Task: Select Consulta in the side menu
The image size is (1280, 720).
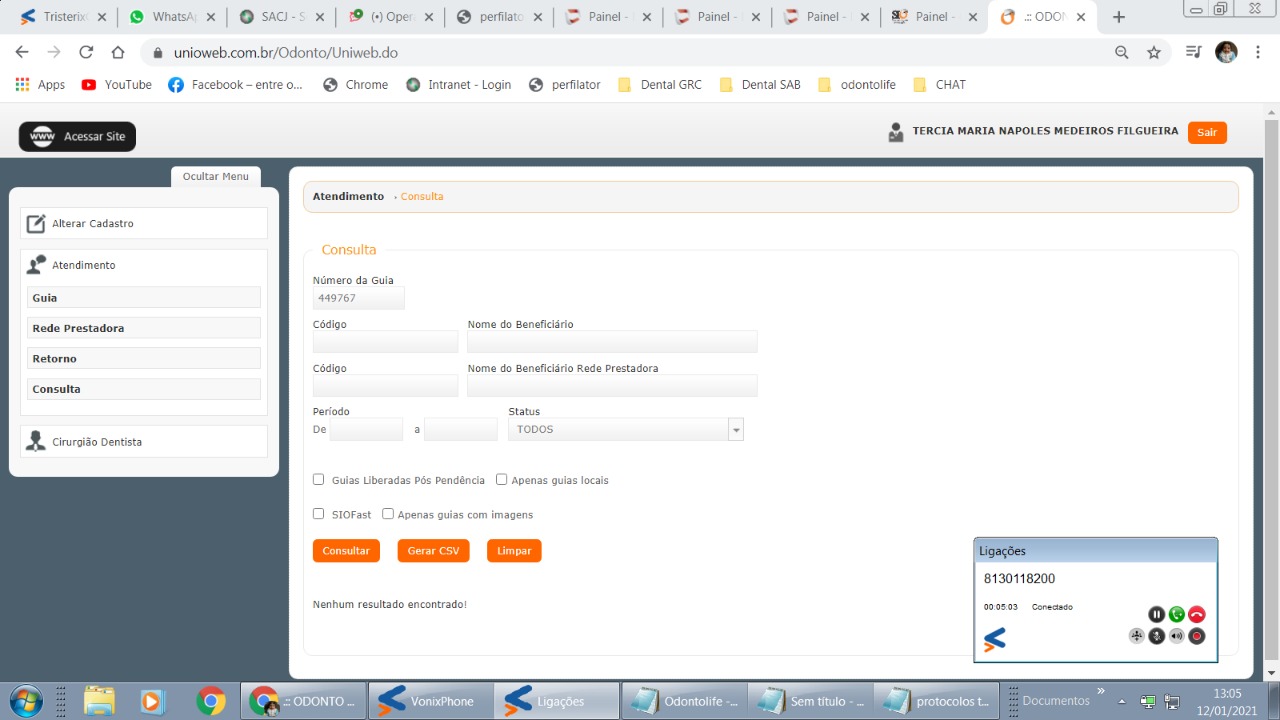Action: coord(146,389)
